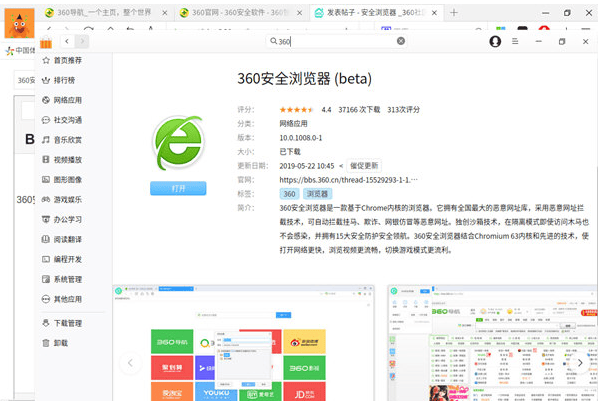Click the version number 10.0.1008.0-1

point(301,138)
